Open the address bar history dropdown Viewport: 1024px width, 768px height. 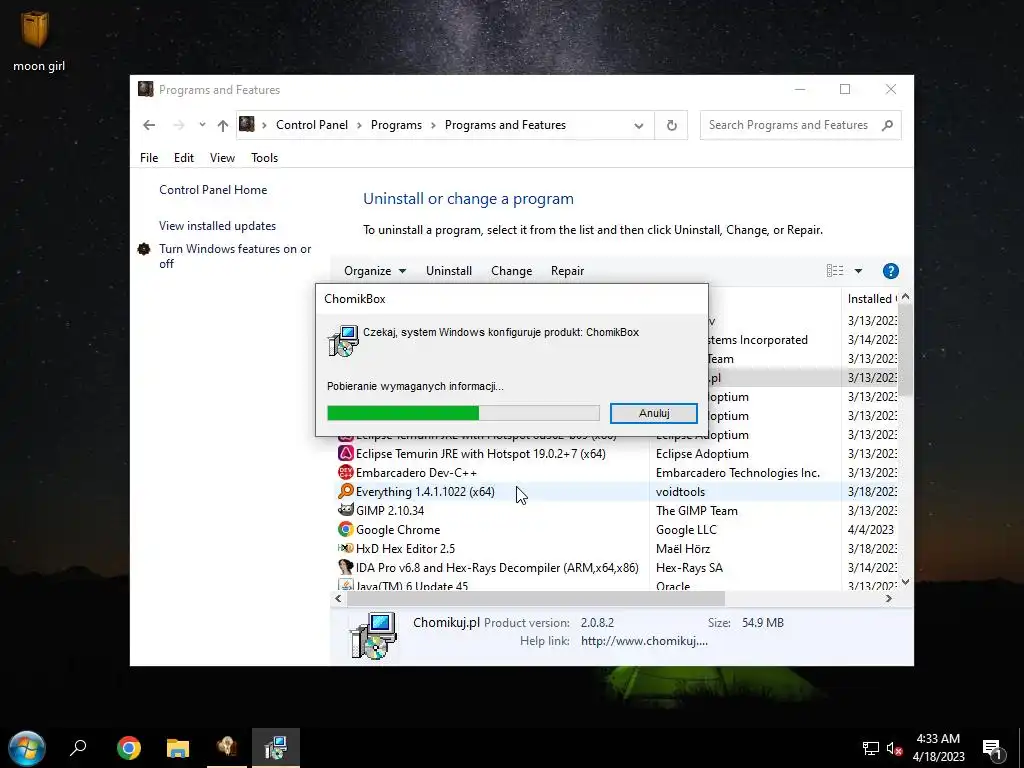pos(639,125)
